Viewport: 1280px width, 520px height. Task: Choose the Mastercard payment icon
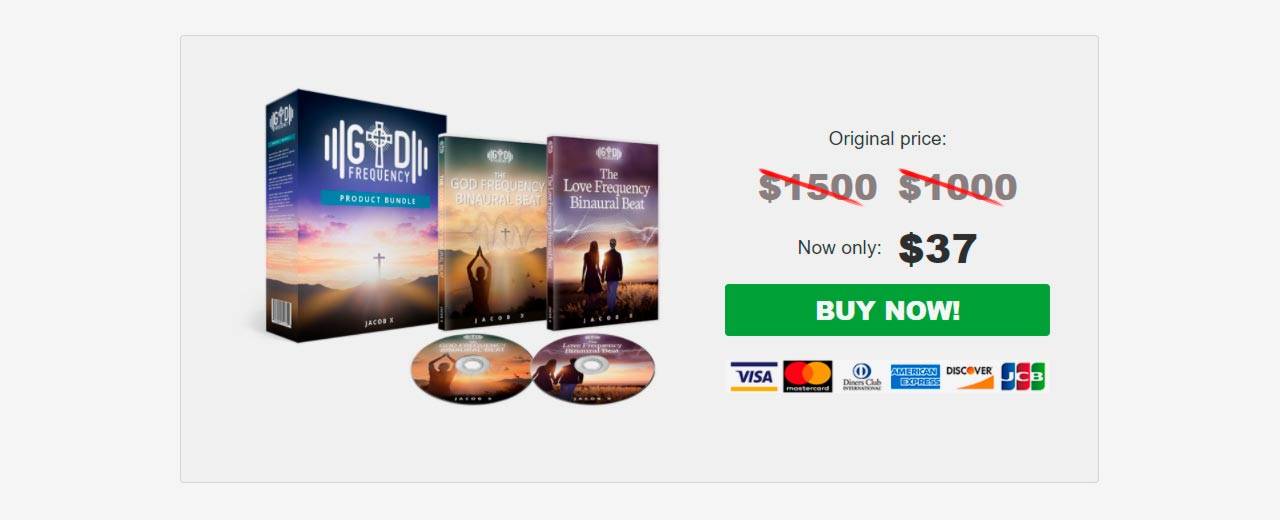pyautogui.click(x=808, y=376)
